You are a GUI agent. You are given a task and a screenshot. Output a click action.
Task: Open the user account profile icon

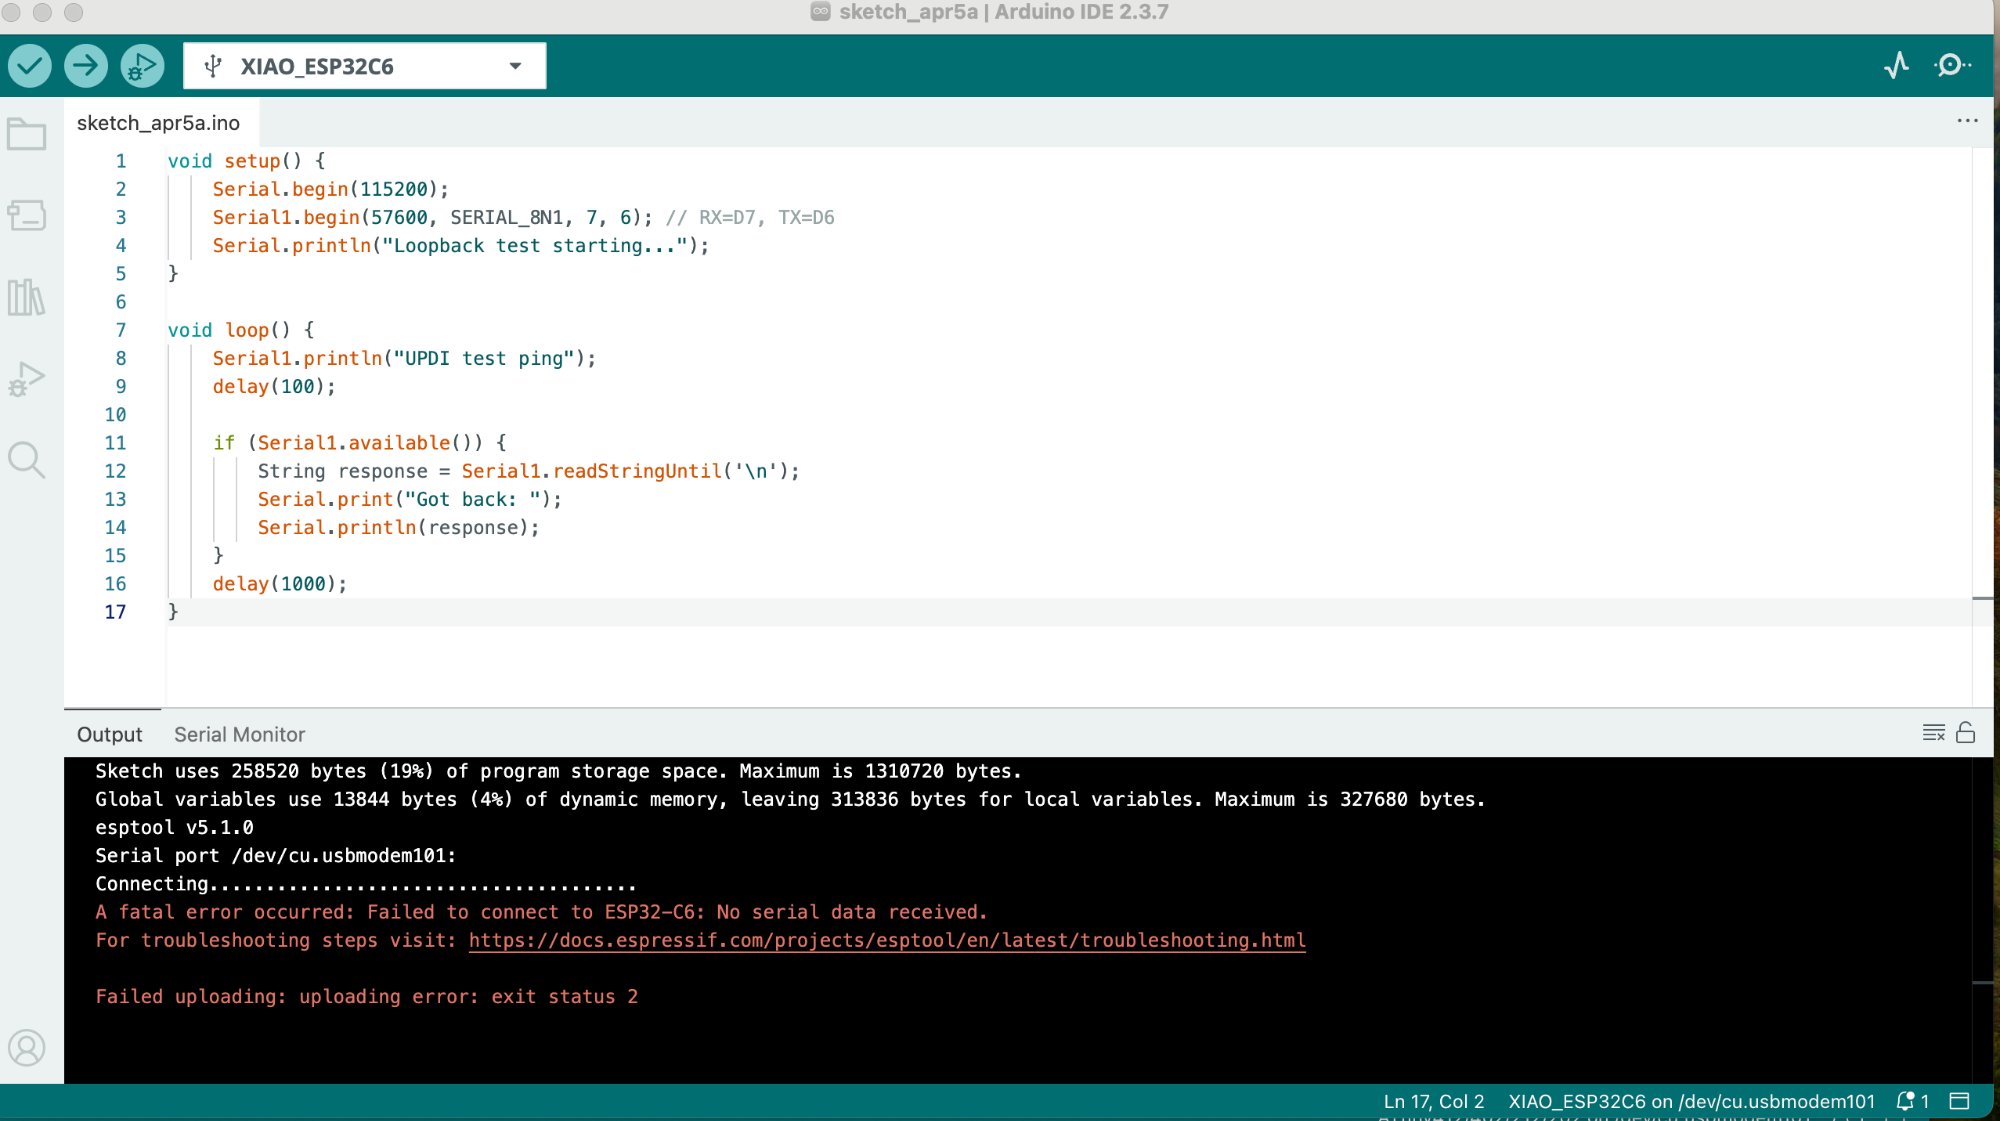(x=27, y=1047)
